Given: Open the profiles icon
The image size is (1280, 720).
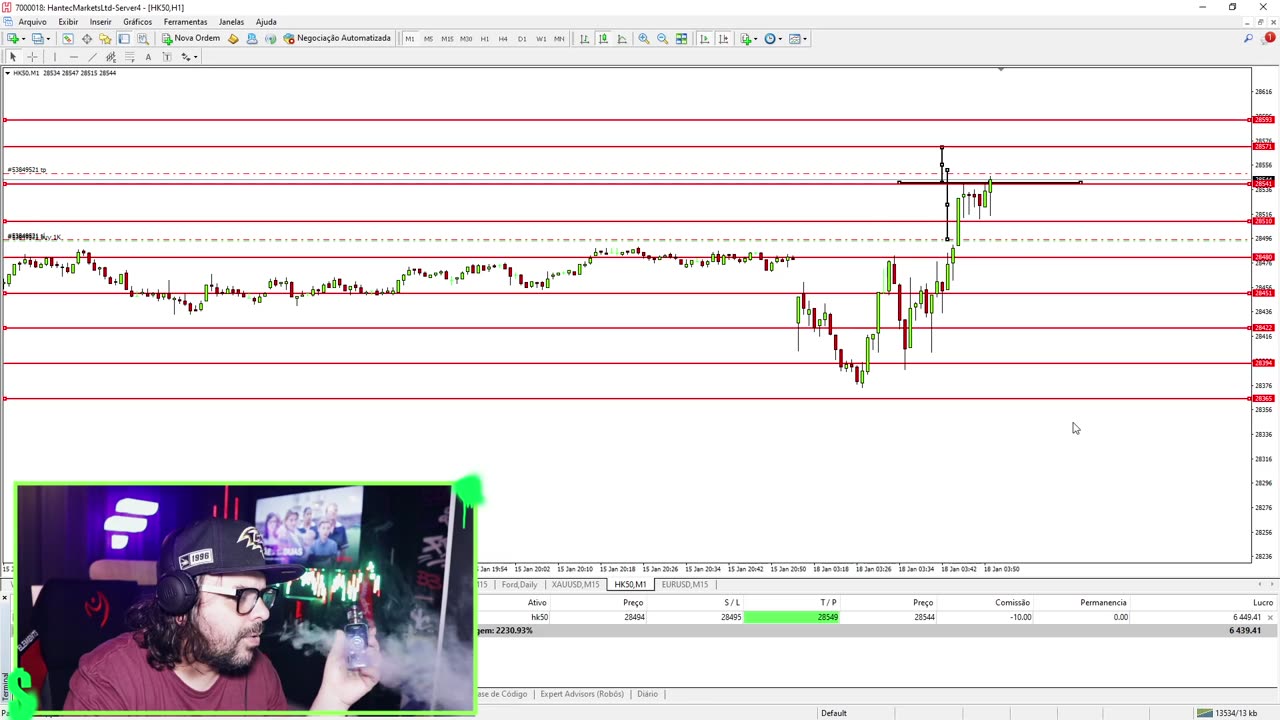Looking at the screenshot, I should [x=37, y=39].
